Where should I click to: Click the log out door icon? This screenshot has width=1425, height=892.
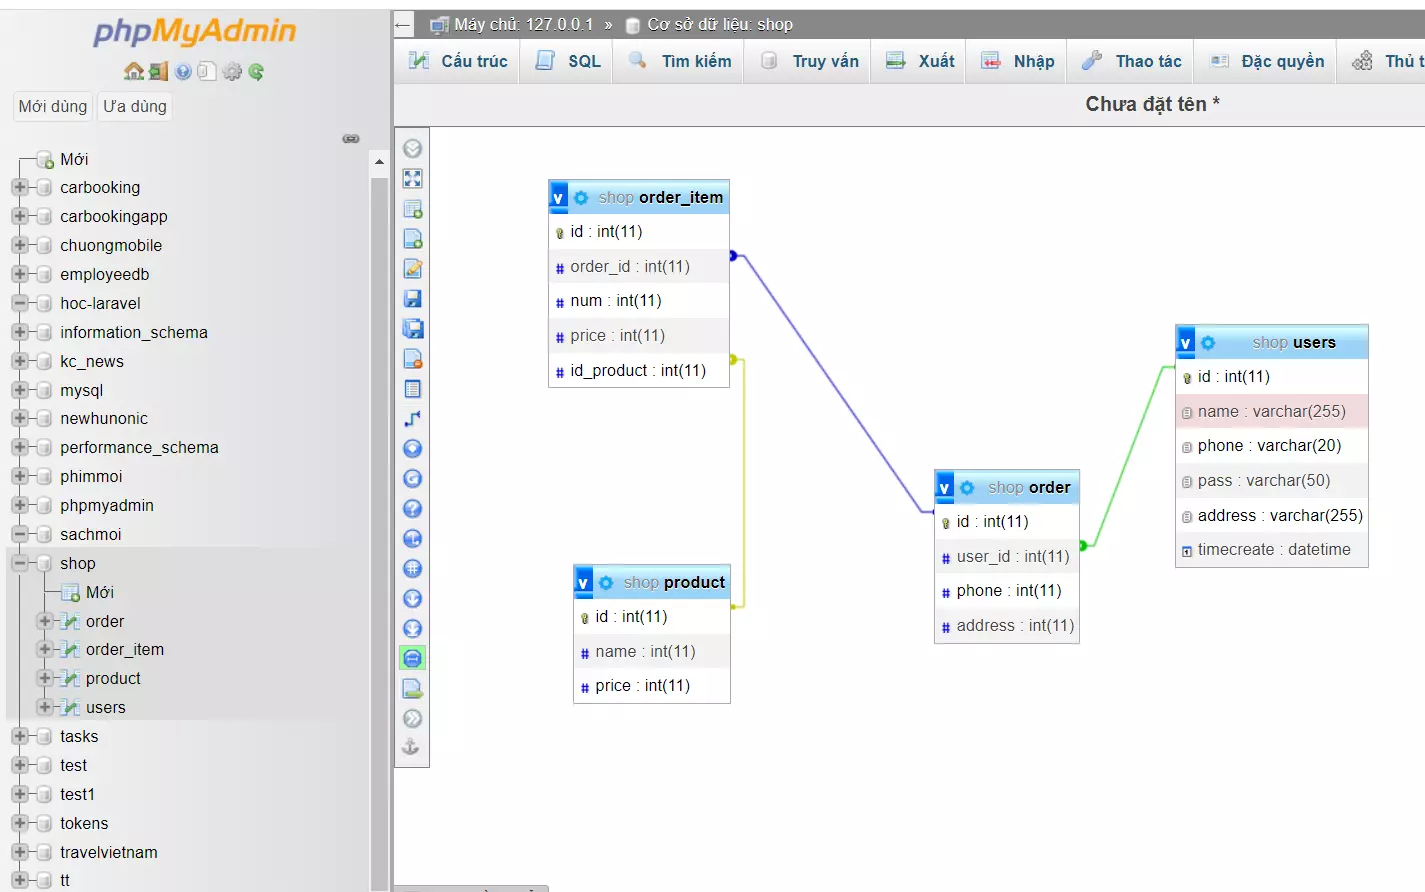tap(158, 71)
